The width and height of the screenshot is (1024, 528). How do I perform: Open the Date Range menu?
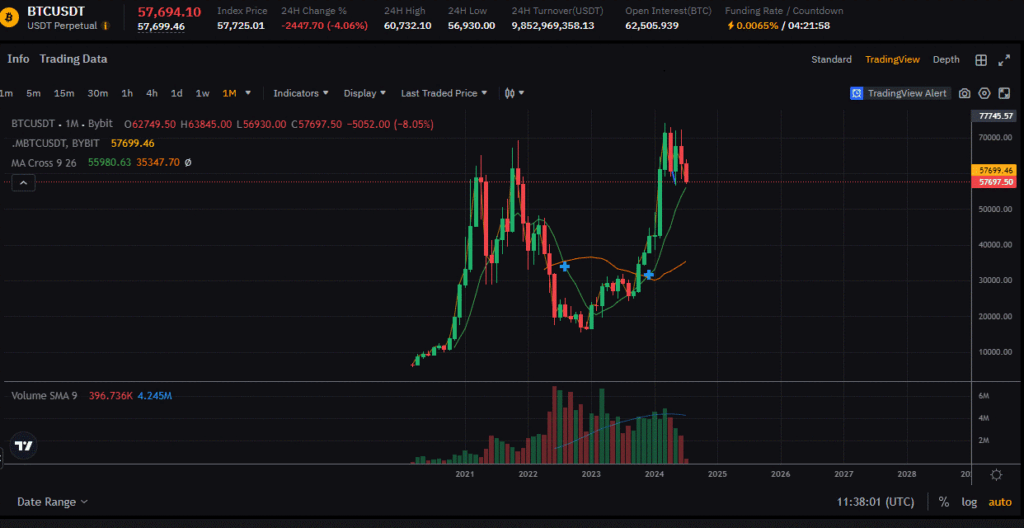(52, 502)
